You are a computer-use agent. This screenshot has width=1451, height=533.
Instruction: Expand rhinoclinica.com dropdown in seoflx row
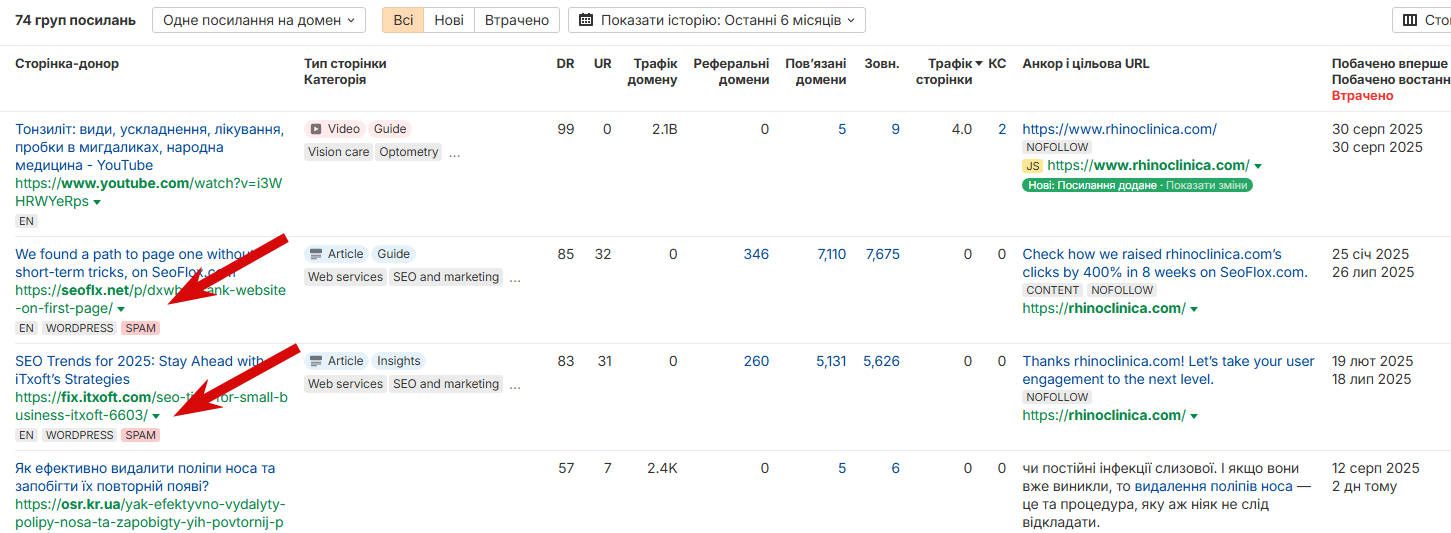point(1194,309)
